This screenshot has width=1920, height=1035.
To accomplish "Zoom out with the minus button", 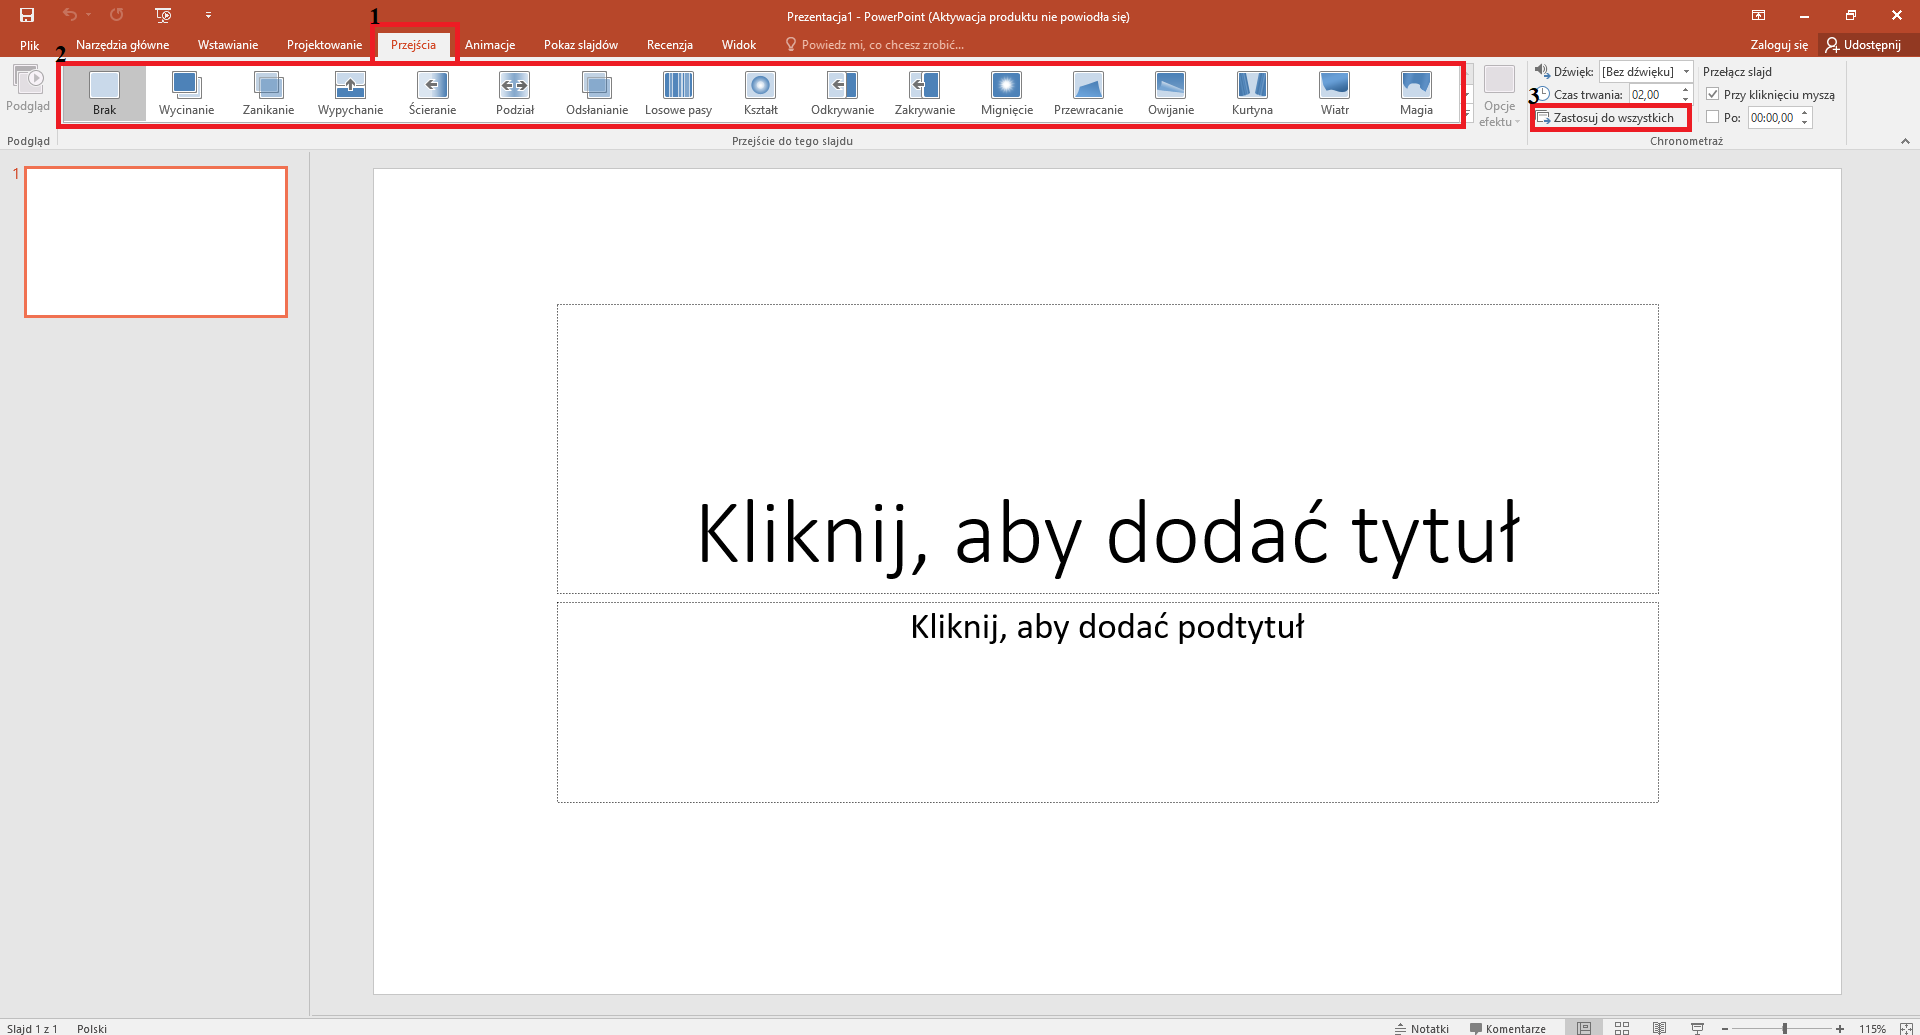I will tap(1725, 1028).
